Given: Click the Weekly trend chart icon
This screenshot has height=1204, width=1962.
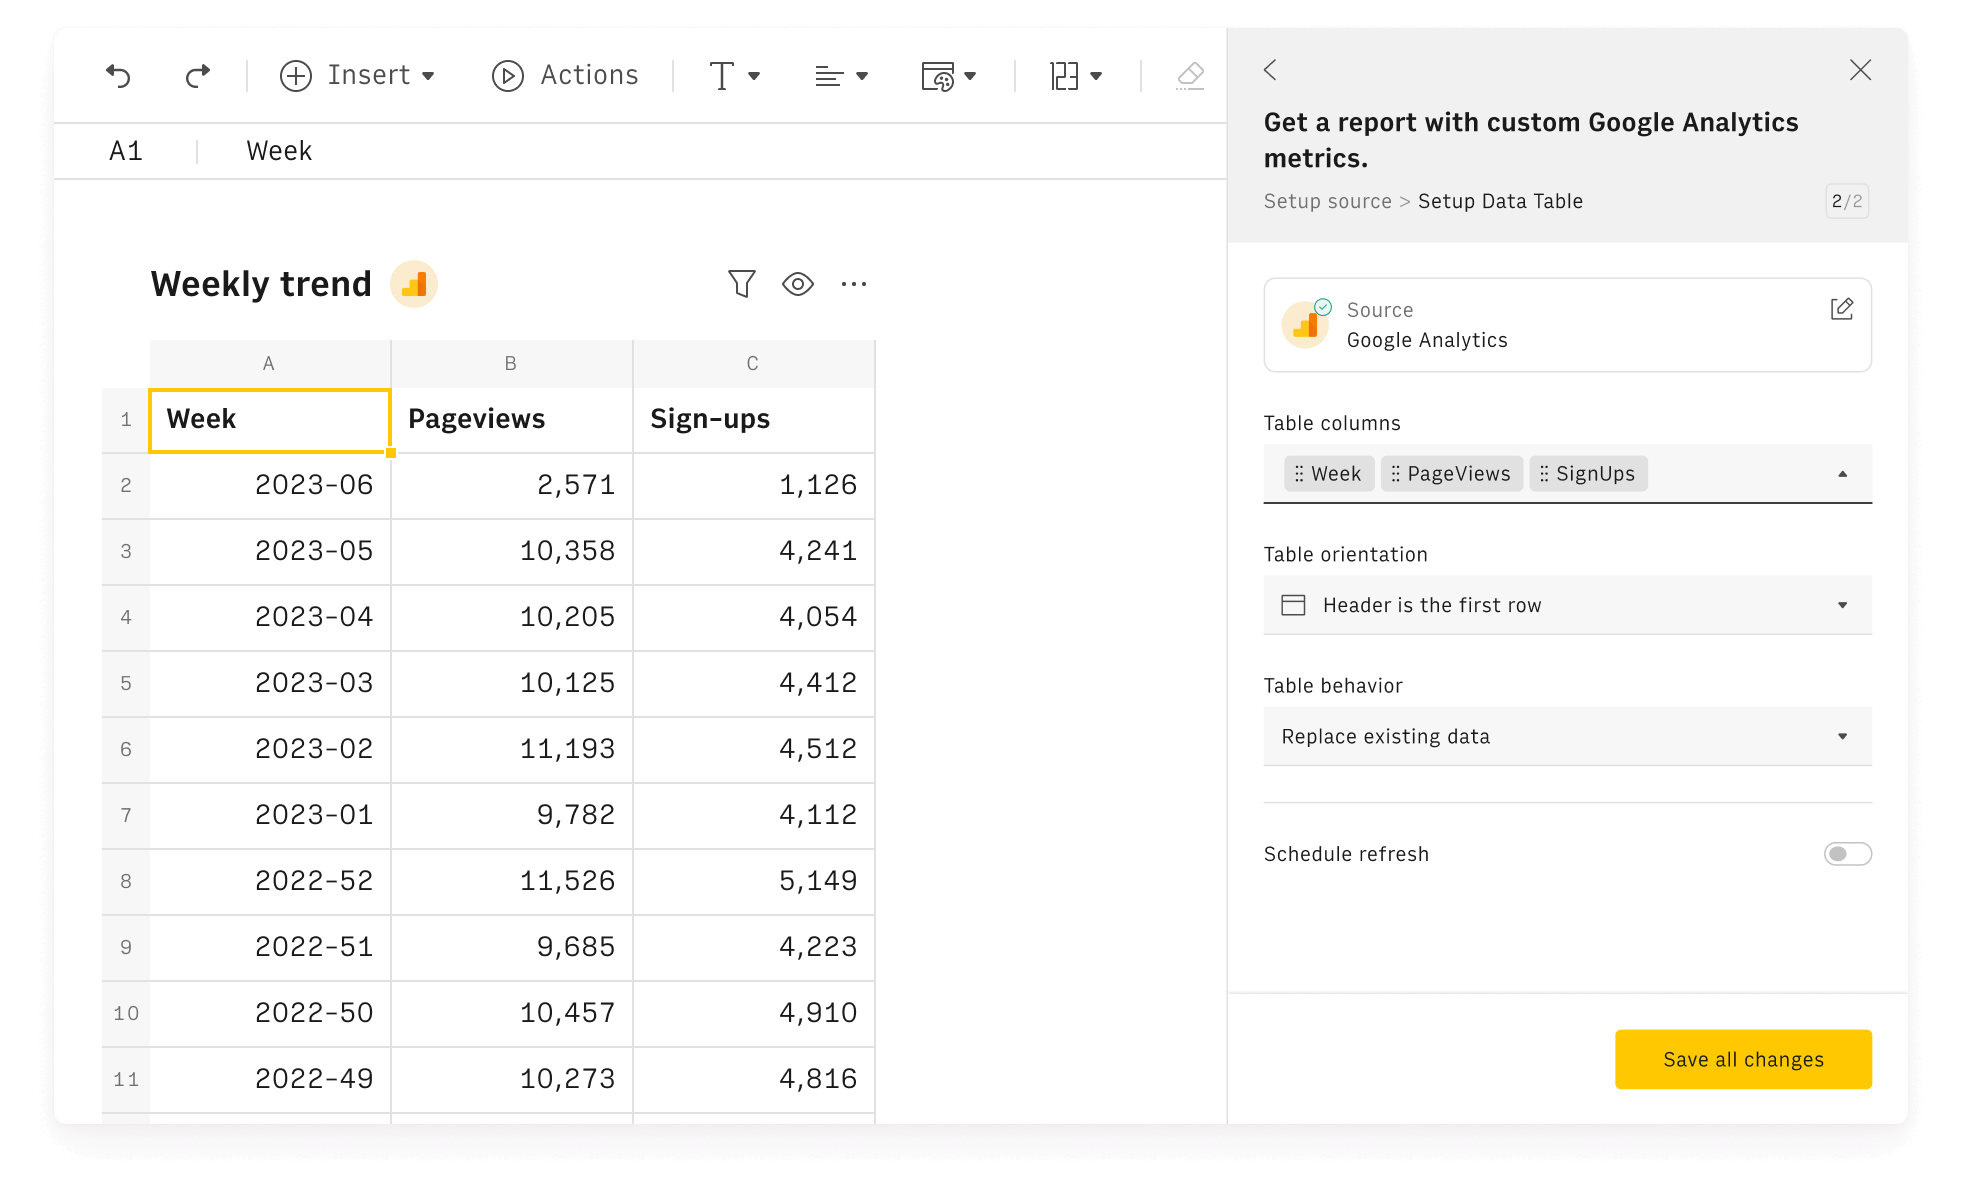Looking at the screenshot, I should click(413, 285).
